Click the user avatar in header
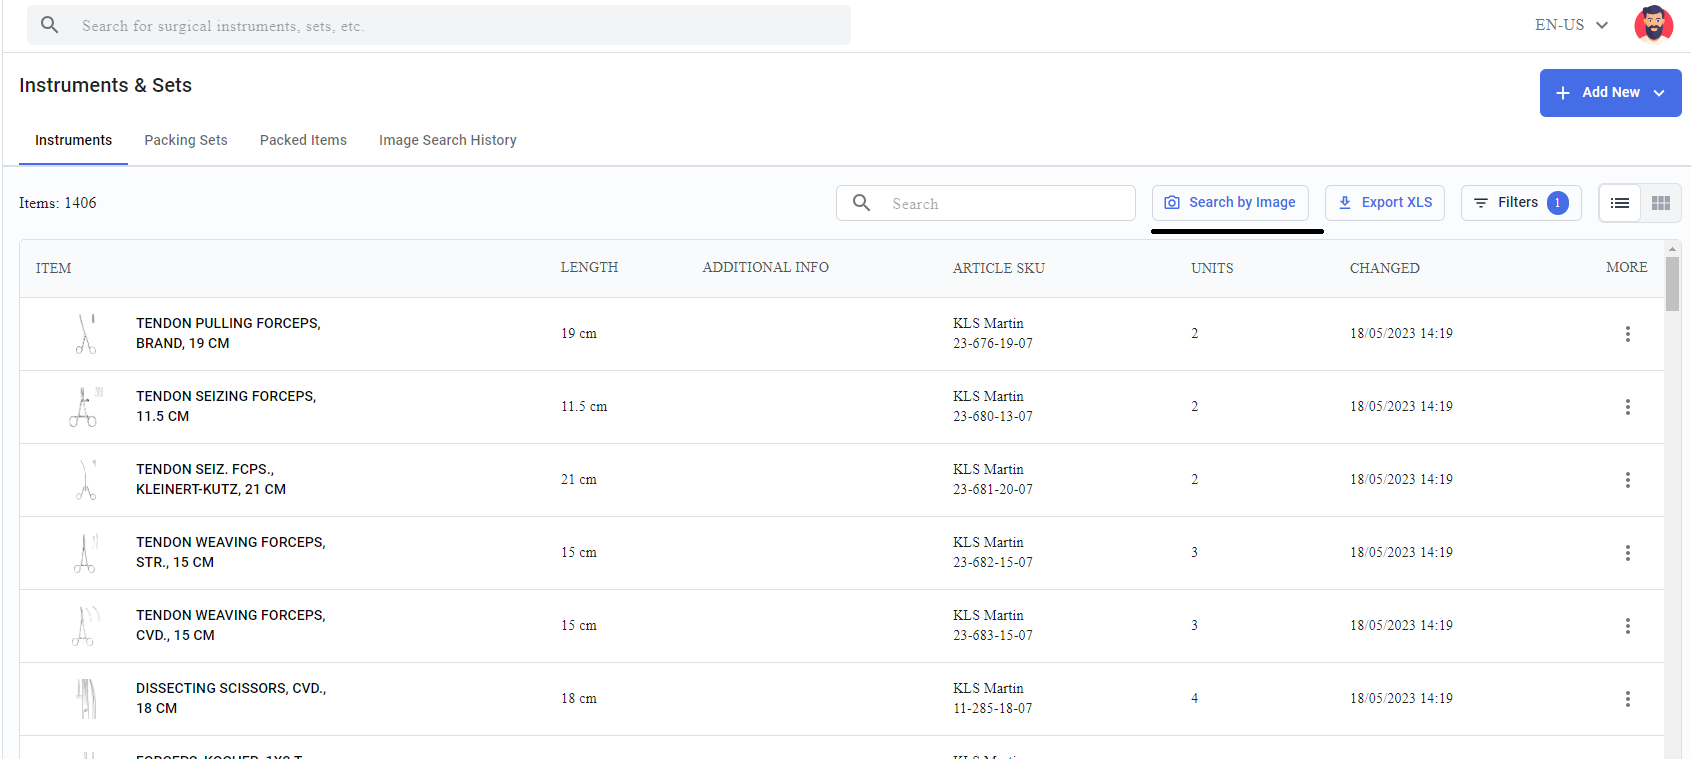Viewport: 1691px width, 759px height. pyautogui.click(x=1653, y=25)
